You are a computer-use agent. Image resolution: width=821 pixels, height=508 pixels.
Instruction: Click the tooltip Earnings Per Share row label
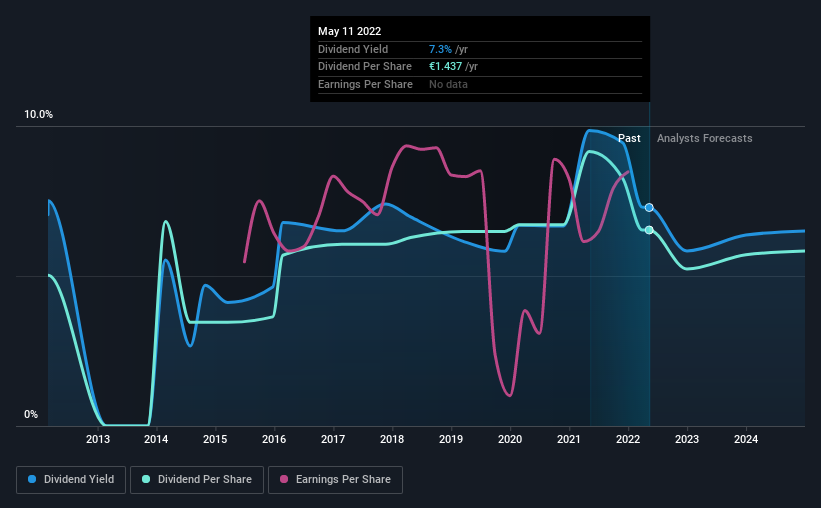click(365, 84)
